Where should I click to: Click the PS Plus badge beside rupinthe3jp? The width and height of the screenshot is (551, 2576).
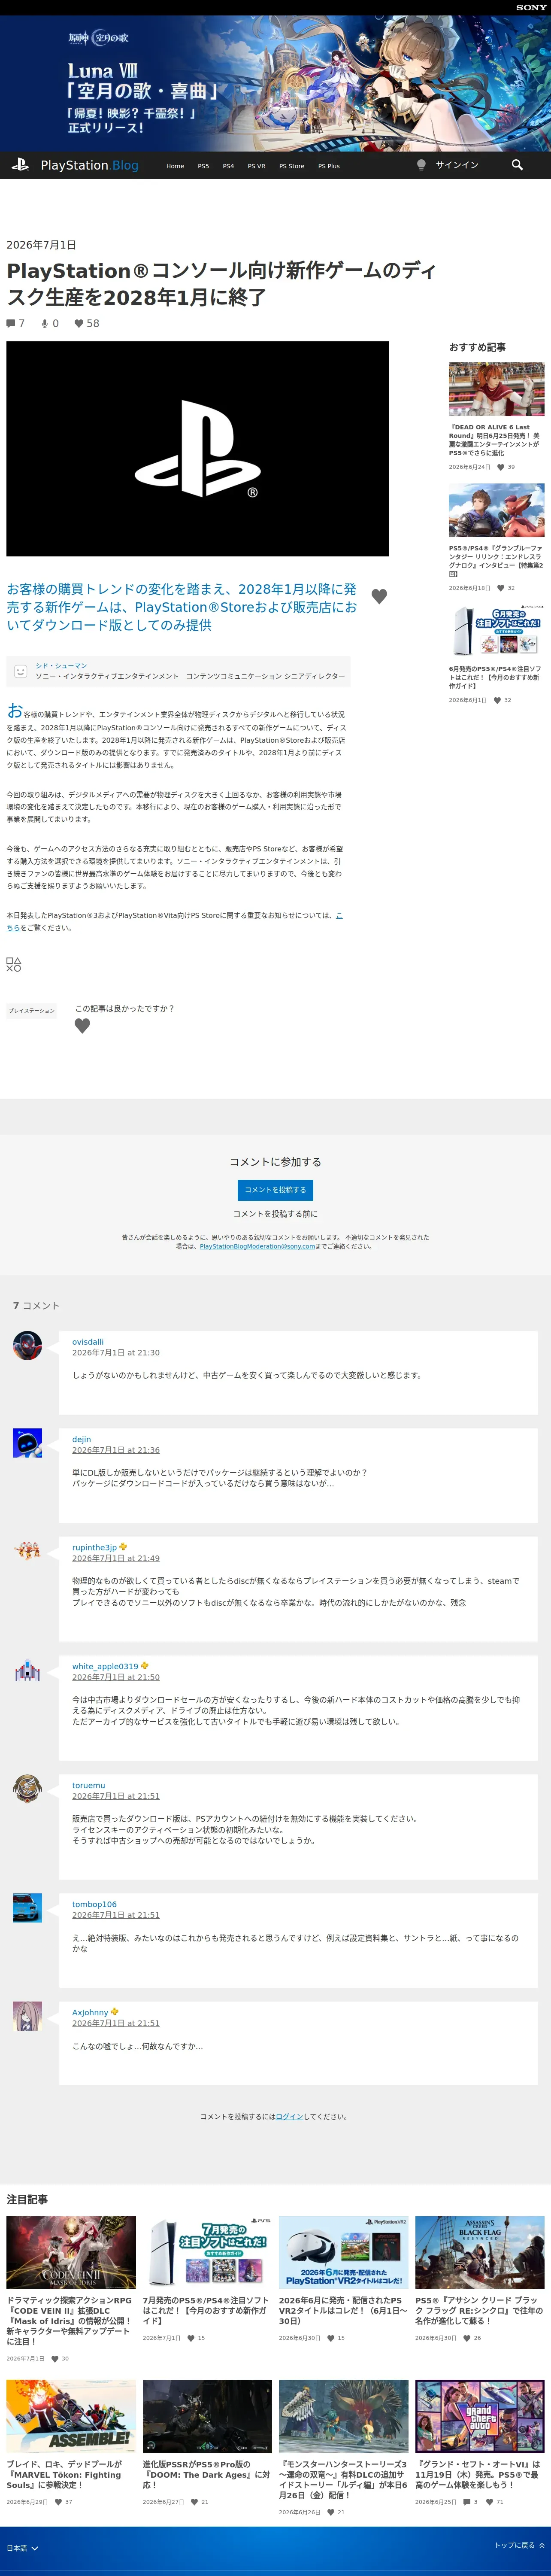click(x=123, y=1547)
